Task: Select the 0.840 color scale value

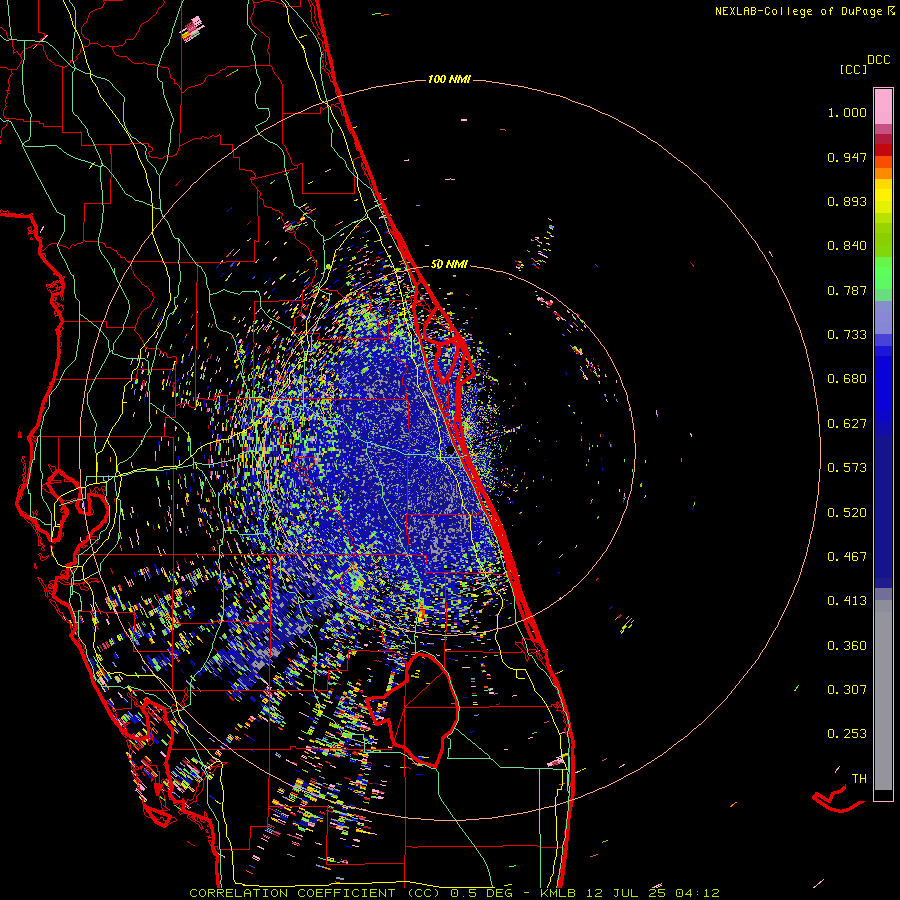Action: pyautogui.click(x=847, y=246)
